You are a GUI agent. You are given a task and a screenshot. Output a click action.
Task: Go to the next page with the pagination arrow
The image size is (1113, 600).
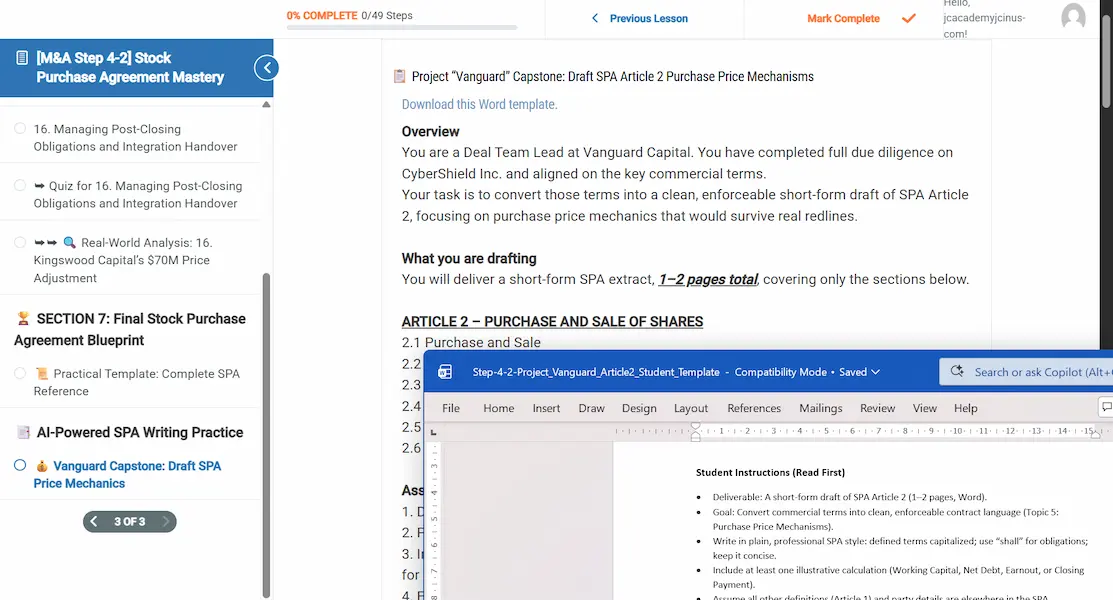tap(165, 521)
